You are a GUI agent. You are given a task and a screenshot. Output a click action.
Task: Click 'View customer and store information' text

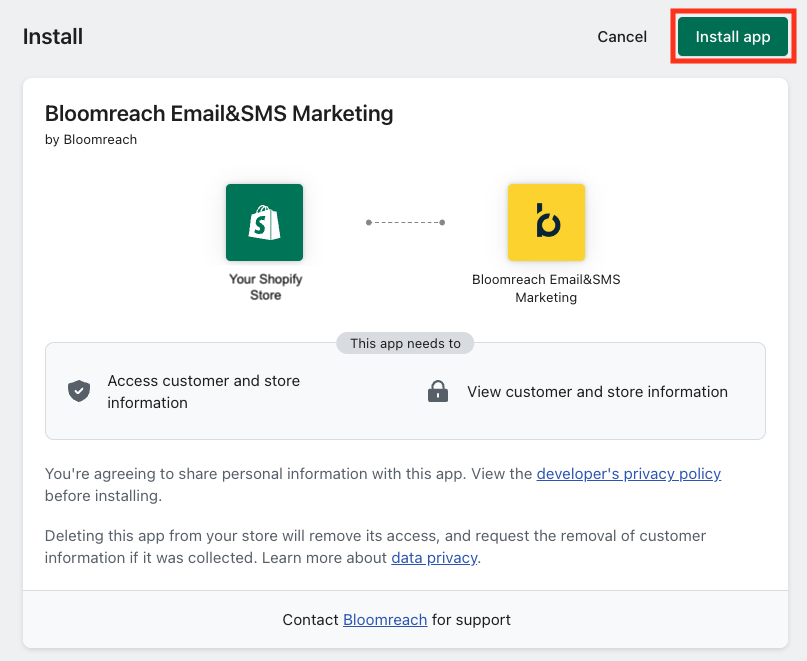point(597,392)
